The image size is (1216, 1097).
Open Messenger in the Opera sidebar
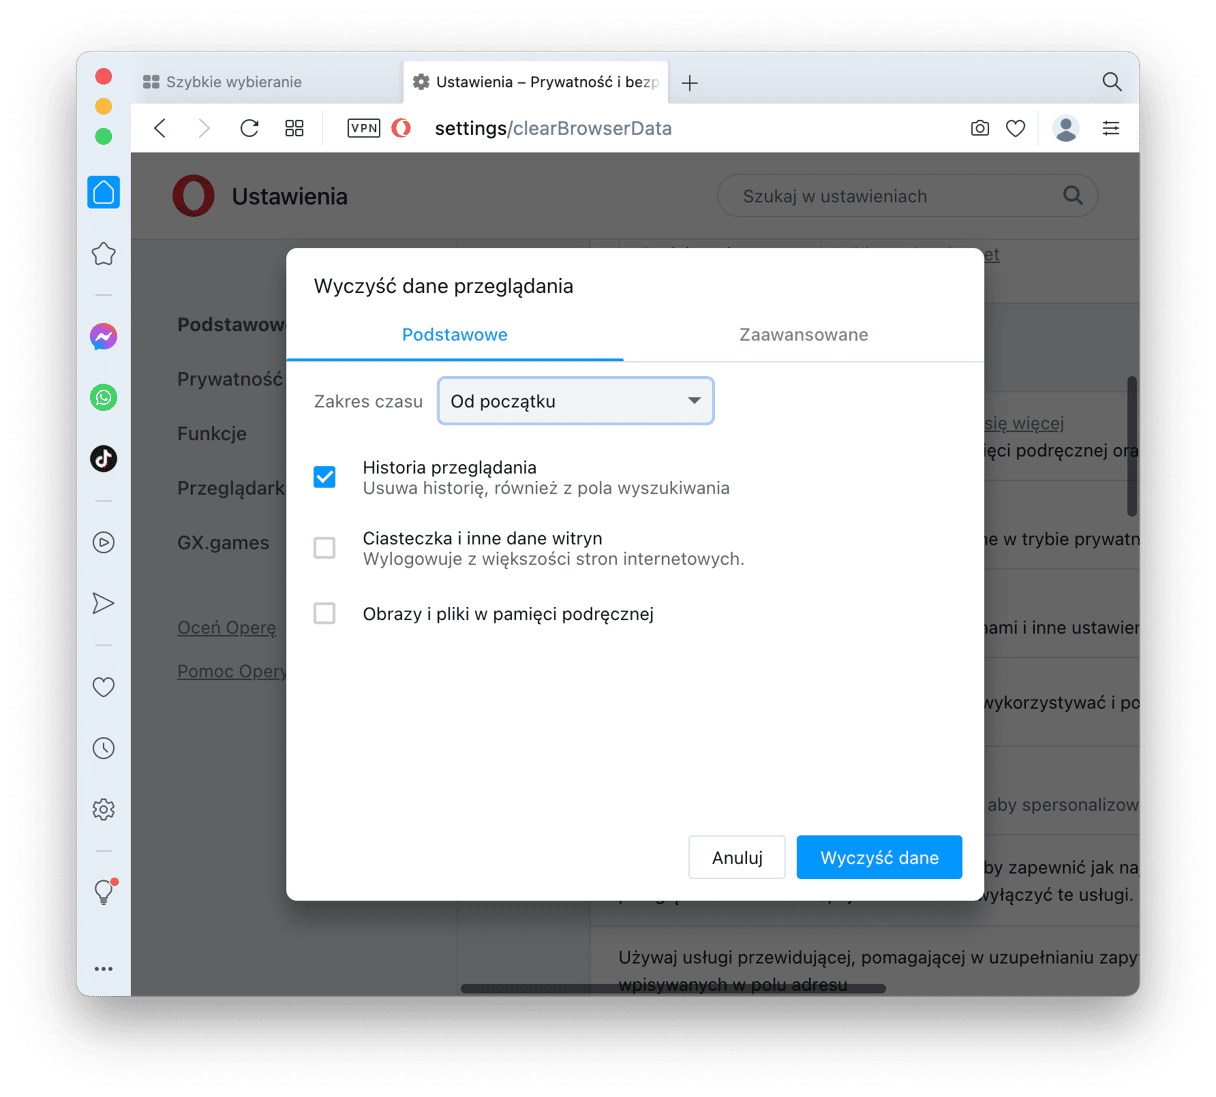pyautogui.click(x=103, y=337)
